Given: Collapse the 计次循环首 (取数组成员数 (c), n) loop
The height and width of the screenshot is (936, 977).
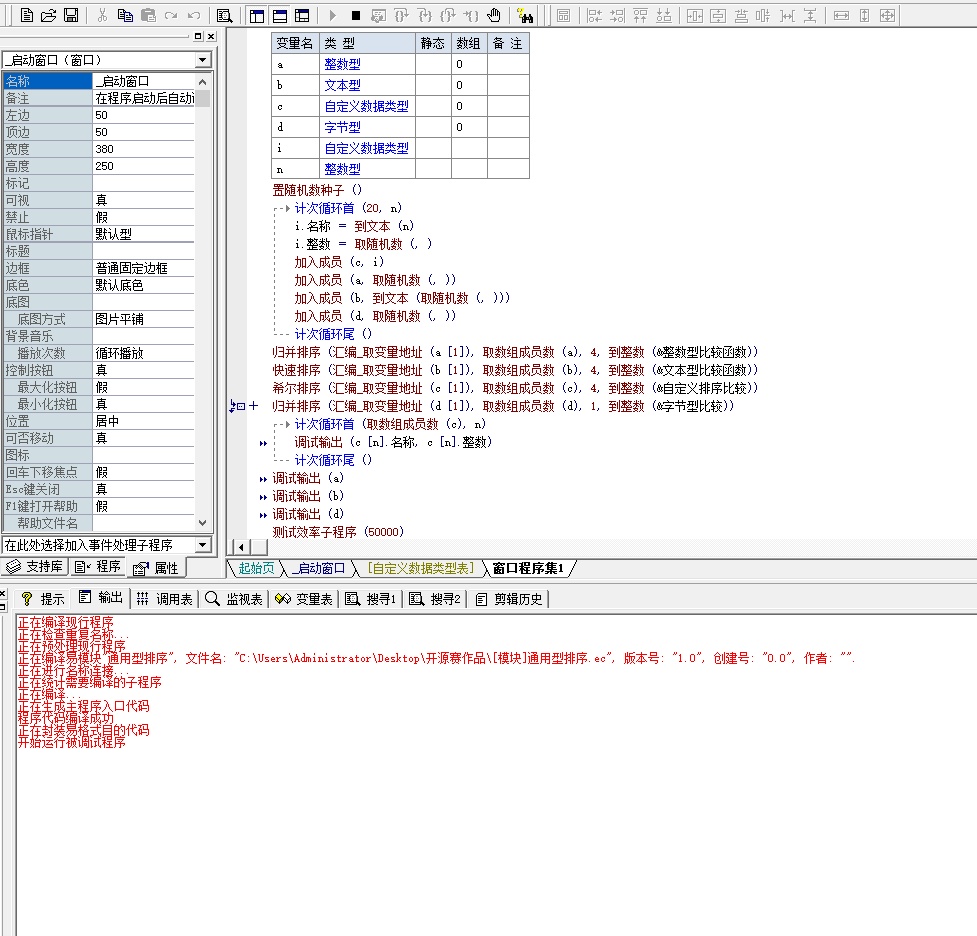Looking at the screenshot, I should point(287,424).
